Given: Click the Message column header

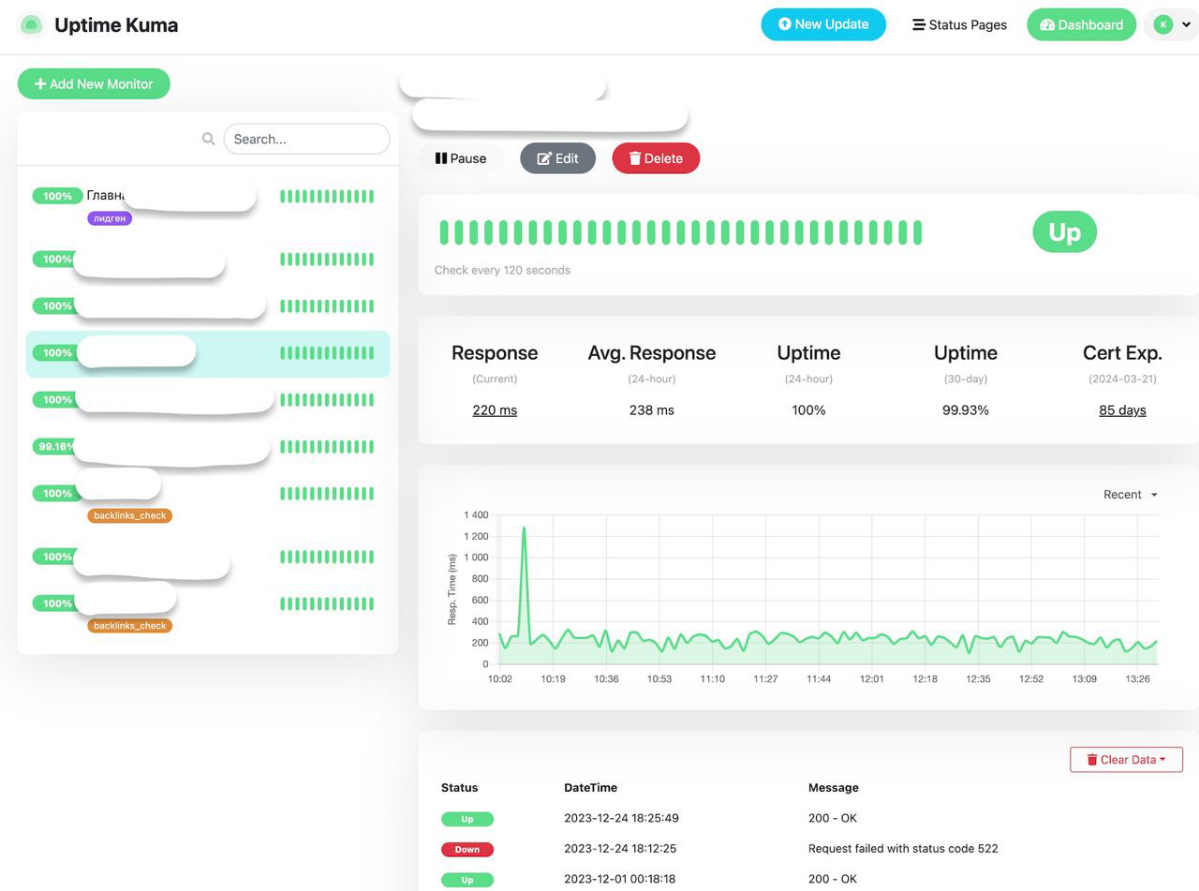Looking at the screenshot, I should coord(833,787).
